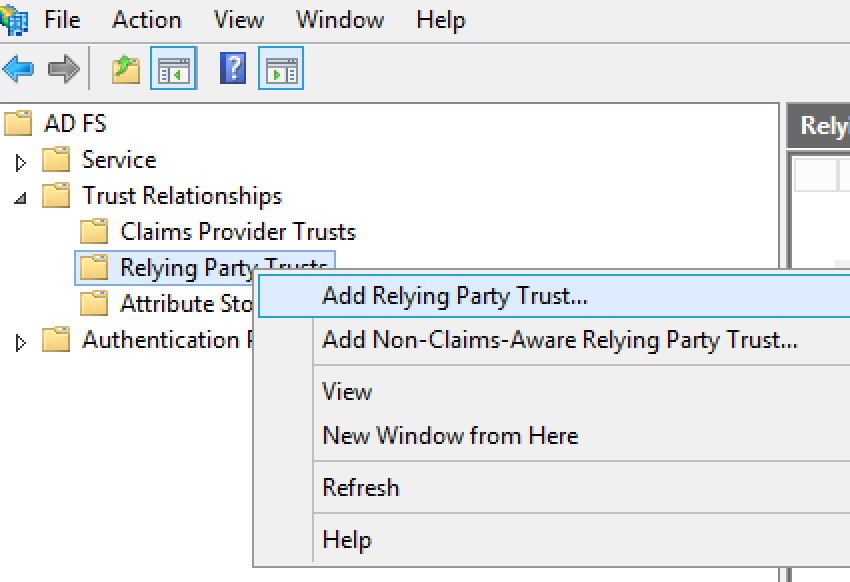Select the Service tree item label
Viewport: 850px width, 582px height.
pos(119,160)
